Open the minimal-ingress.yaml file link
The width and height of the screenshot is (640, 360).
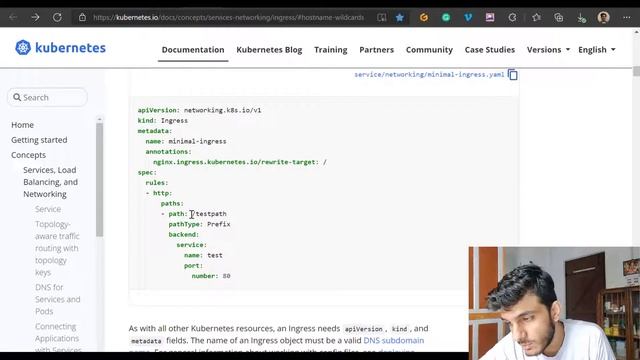coord(429,75)
